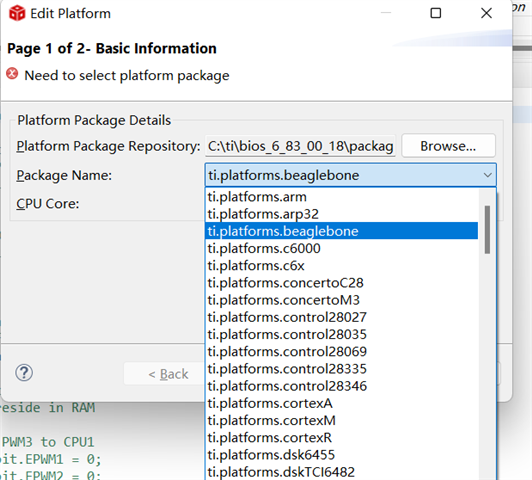Click Browse to choose the repository
Viewport: 532px width, 480px height.
coord(448,146)
